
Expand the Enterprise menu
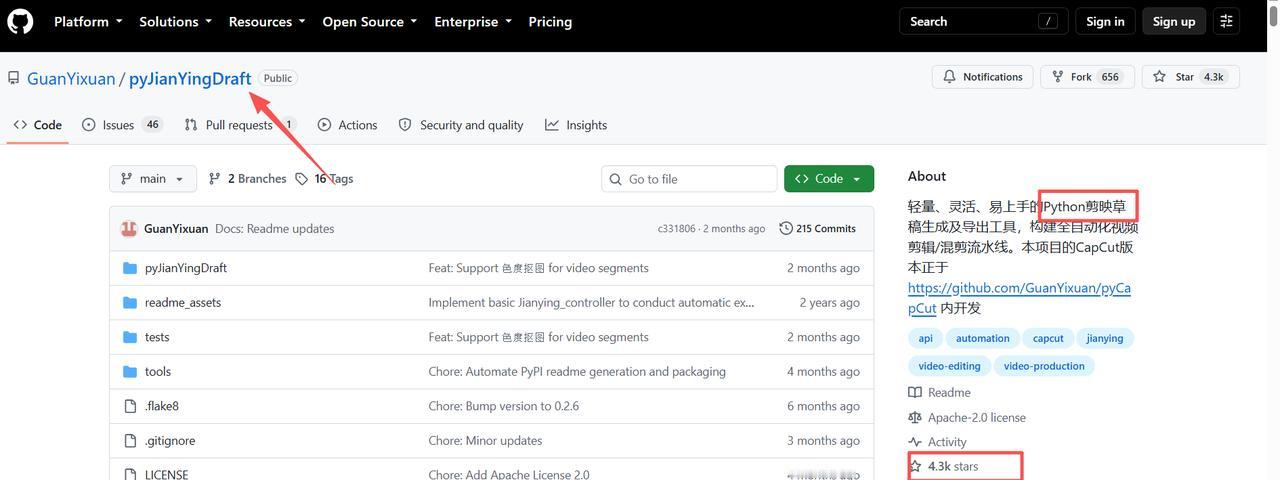coord(473,21)
